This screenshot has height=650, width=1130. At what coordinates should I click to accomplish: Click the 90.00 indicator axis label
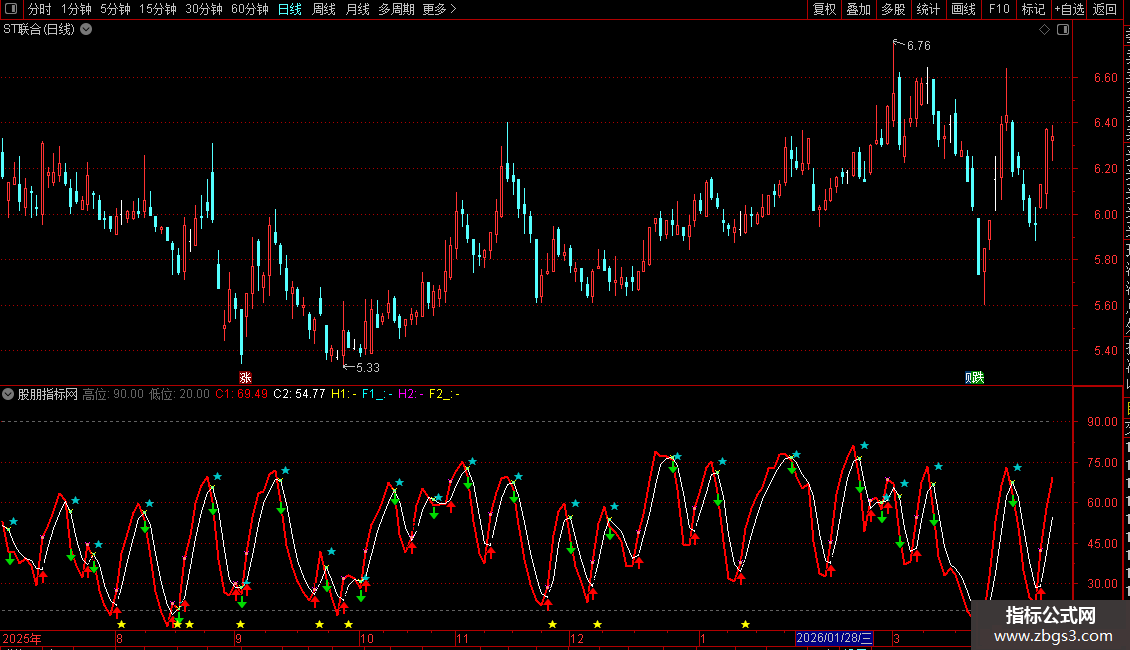click(1103, 422)
